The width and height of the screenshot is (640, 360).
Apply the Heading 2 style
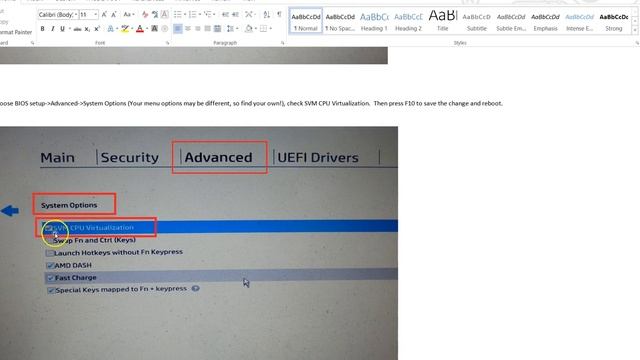pyautogui.click(x=409, y=21)
